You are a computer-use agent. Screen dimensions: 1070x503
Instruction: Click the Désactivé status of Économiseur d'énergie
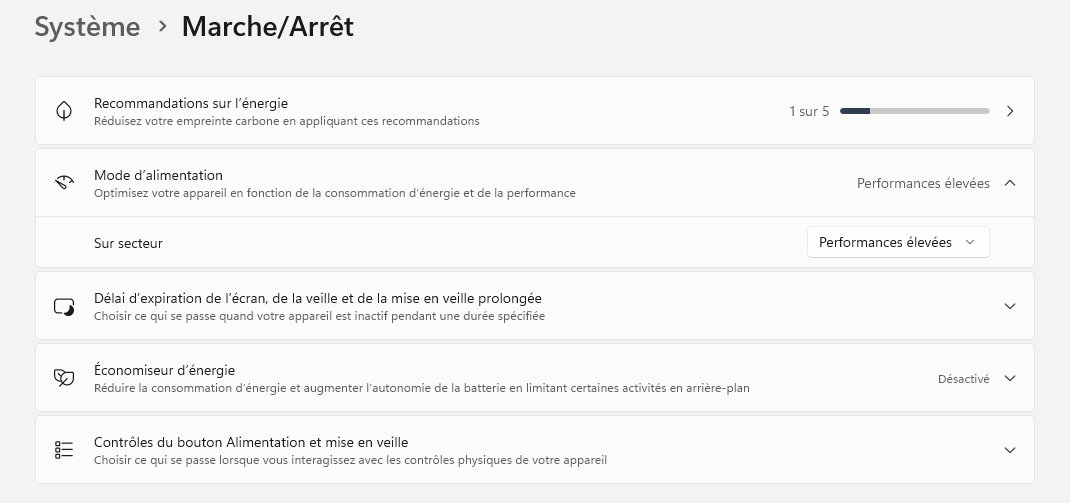click(963, 379)
